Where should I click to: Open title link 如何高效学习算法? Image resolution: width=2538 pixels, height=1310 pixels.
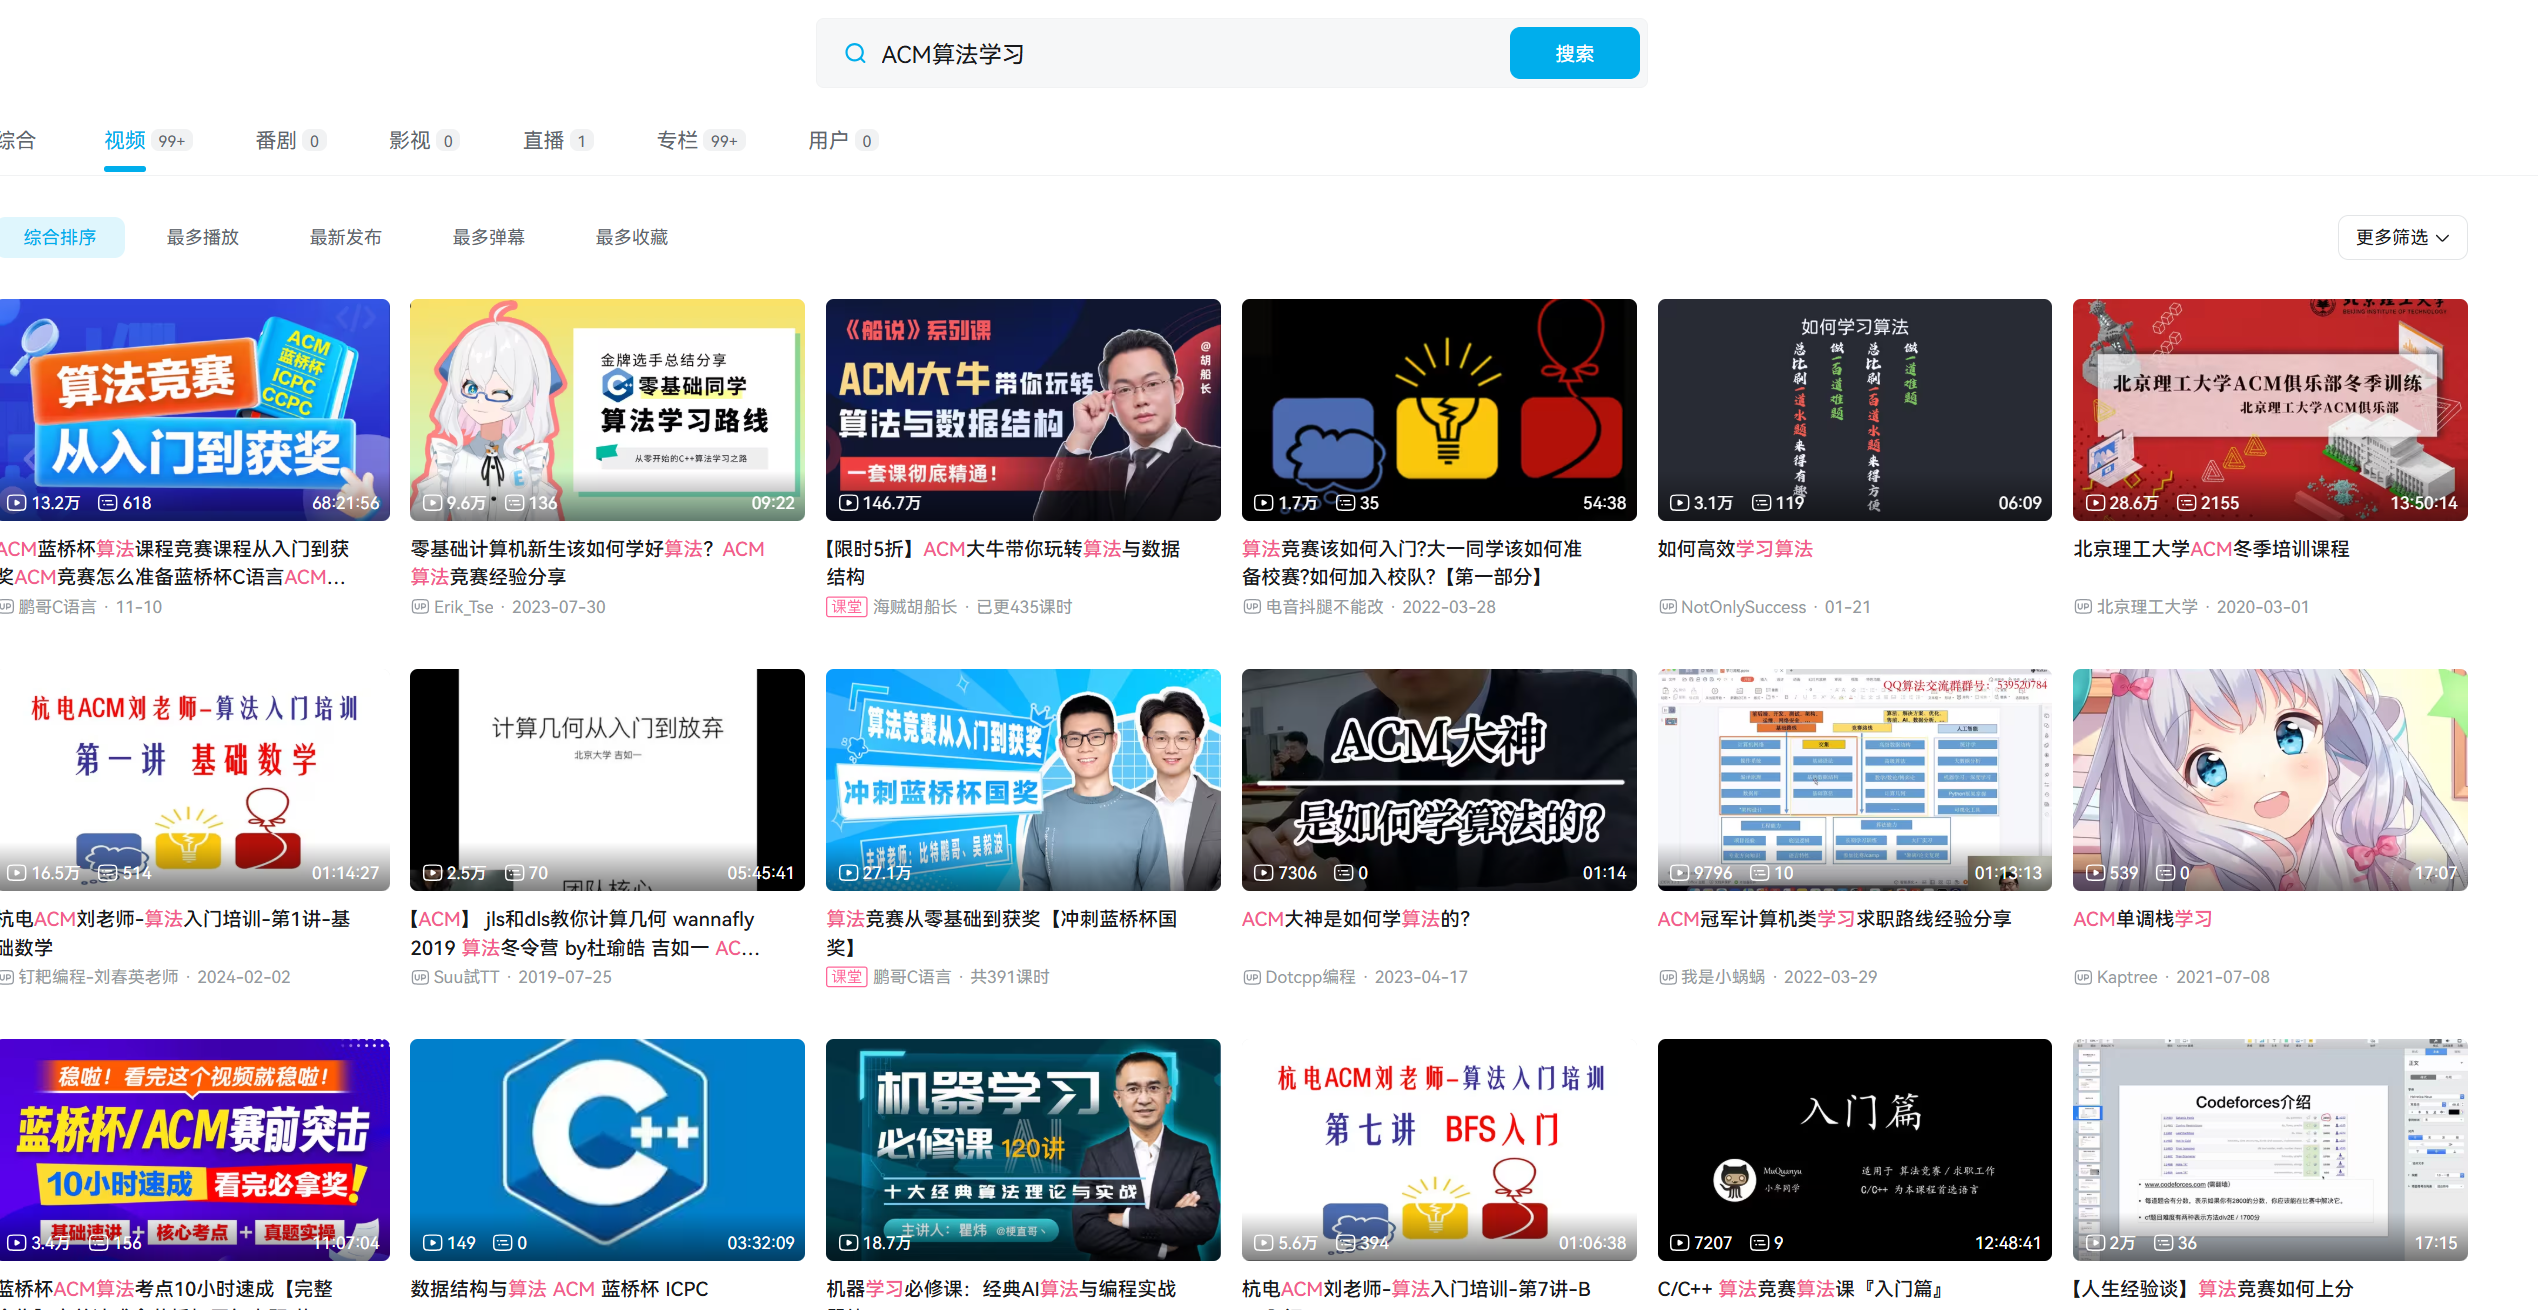(1735, 549)
